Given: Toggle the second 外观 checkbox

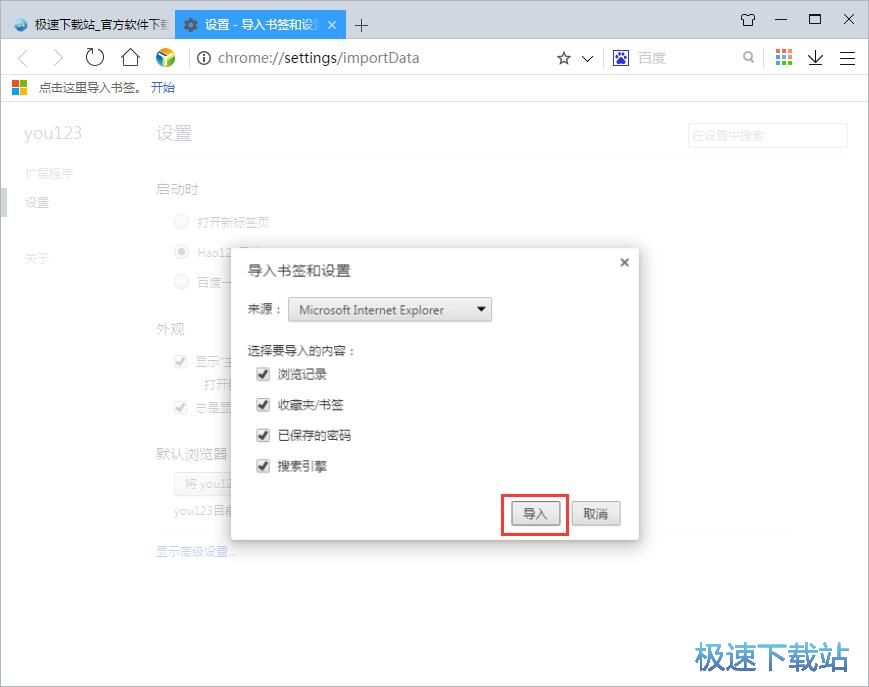Looking at the screenshot, I should (x=180, y=407).
